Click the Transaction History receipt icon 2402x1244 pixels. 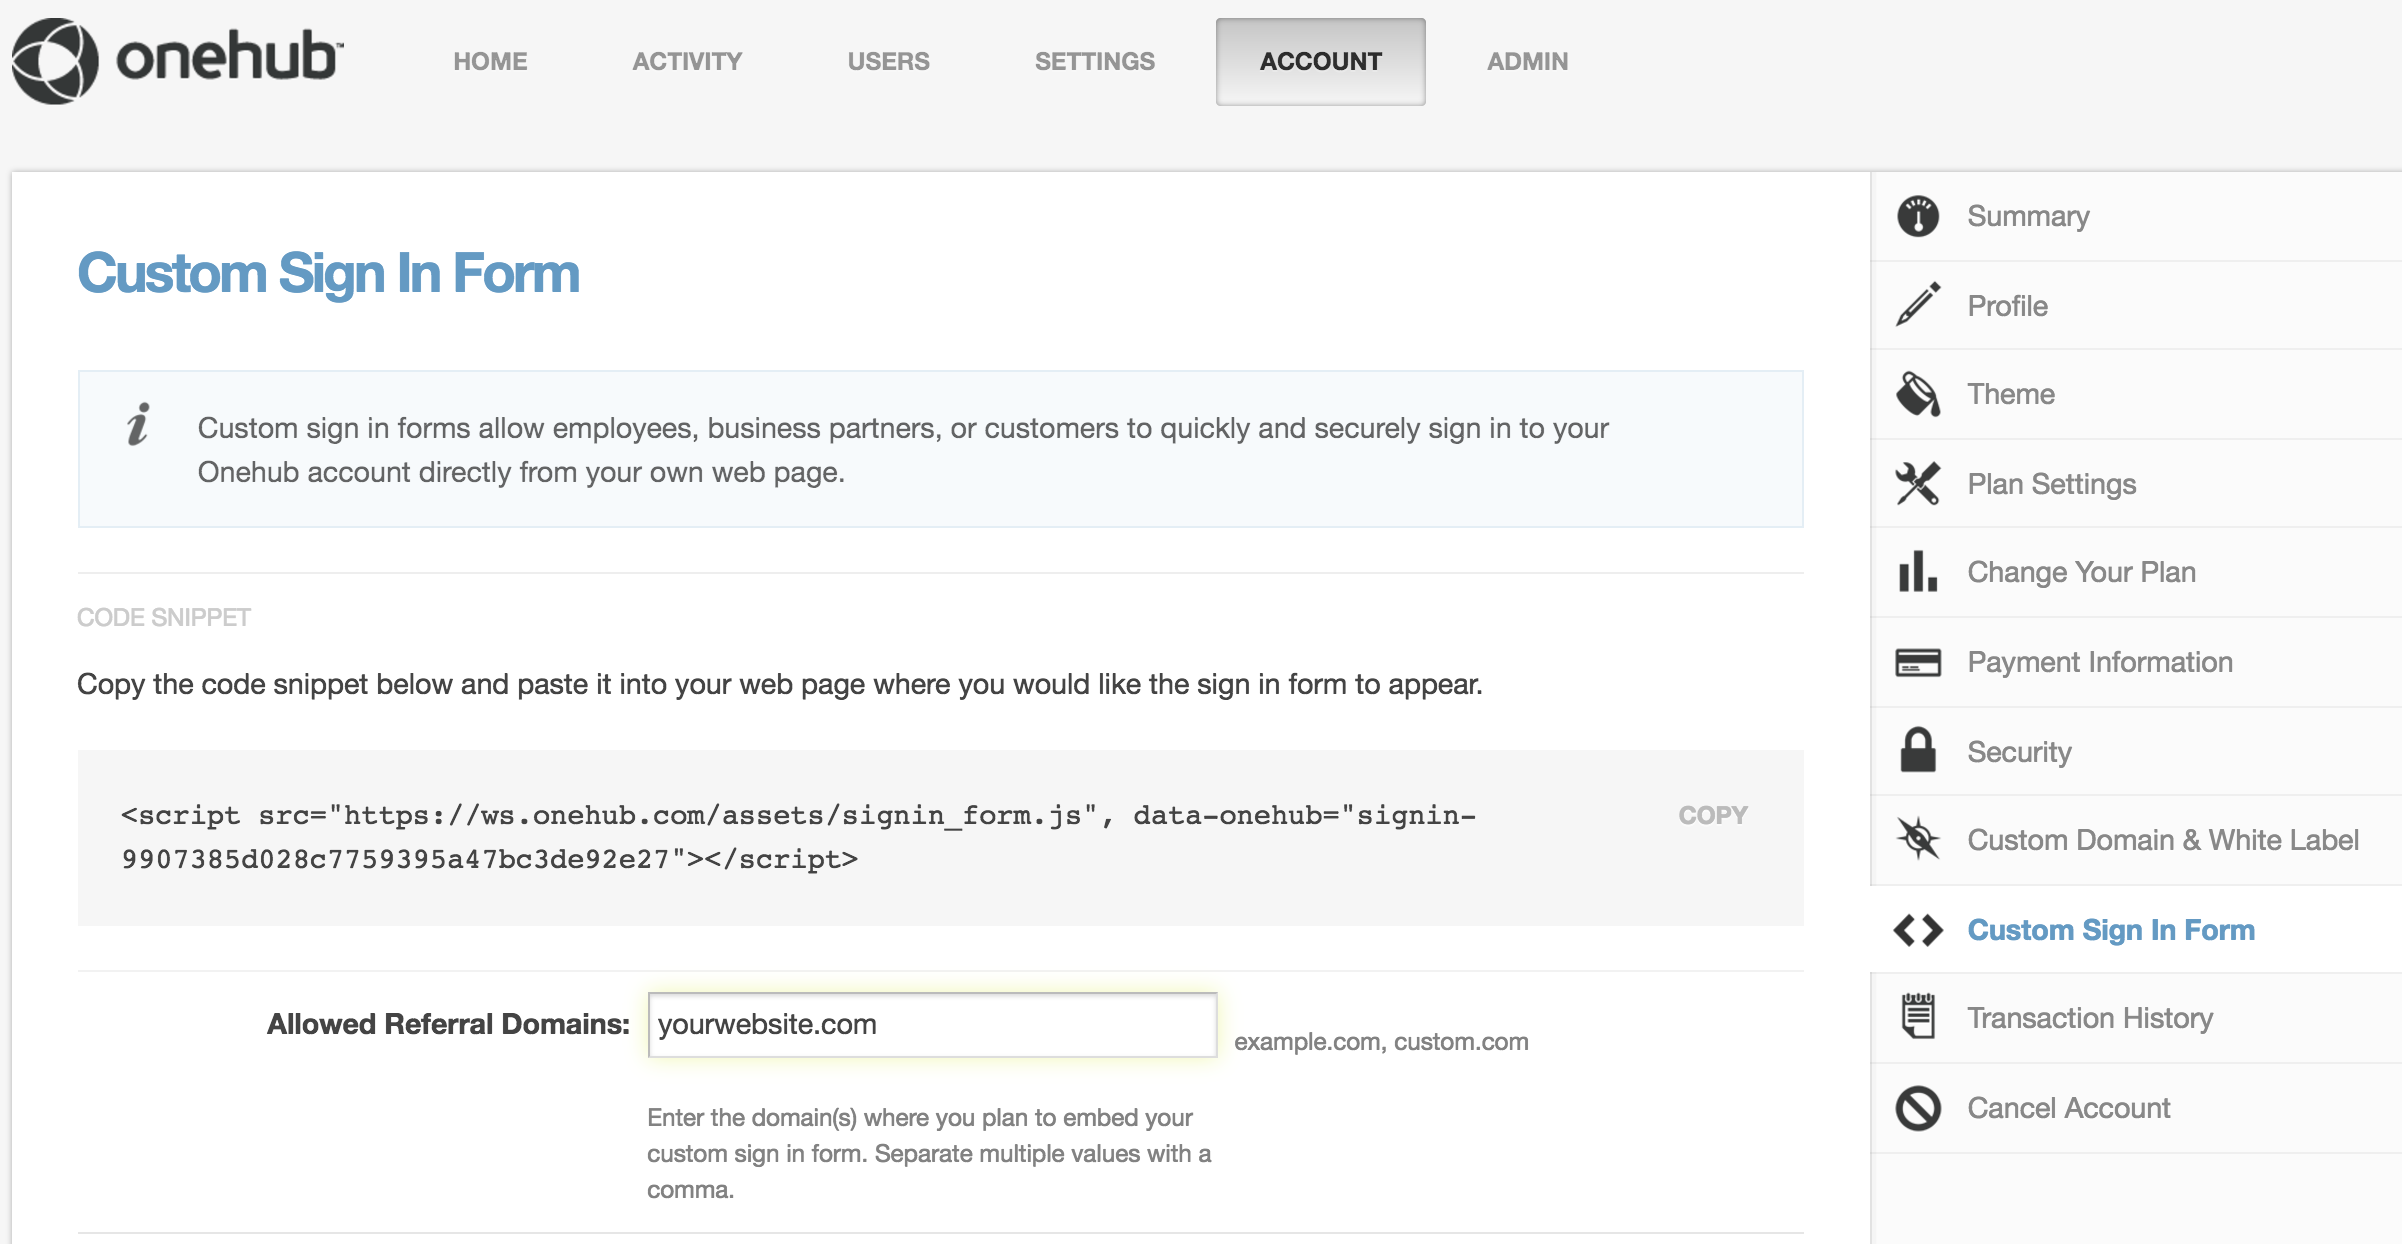1920,1016
